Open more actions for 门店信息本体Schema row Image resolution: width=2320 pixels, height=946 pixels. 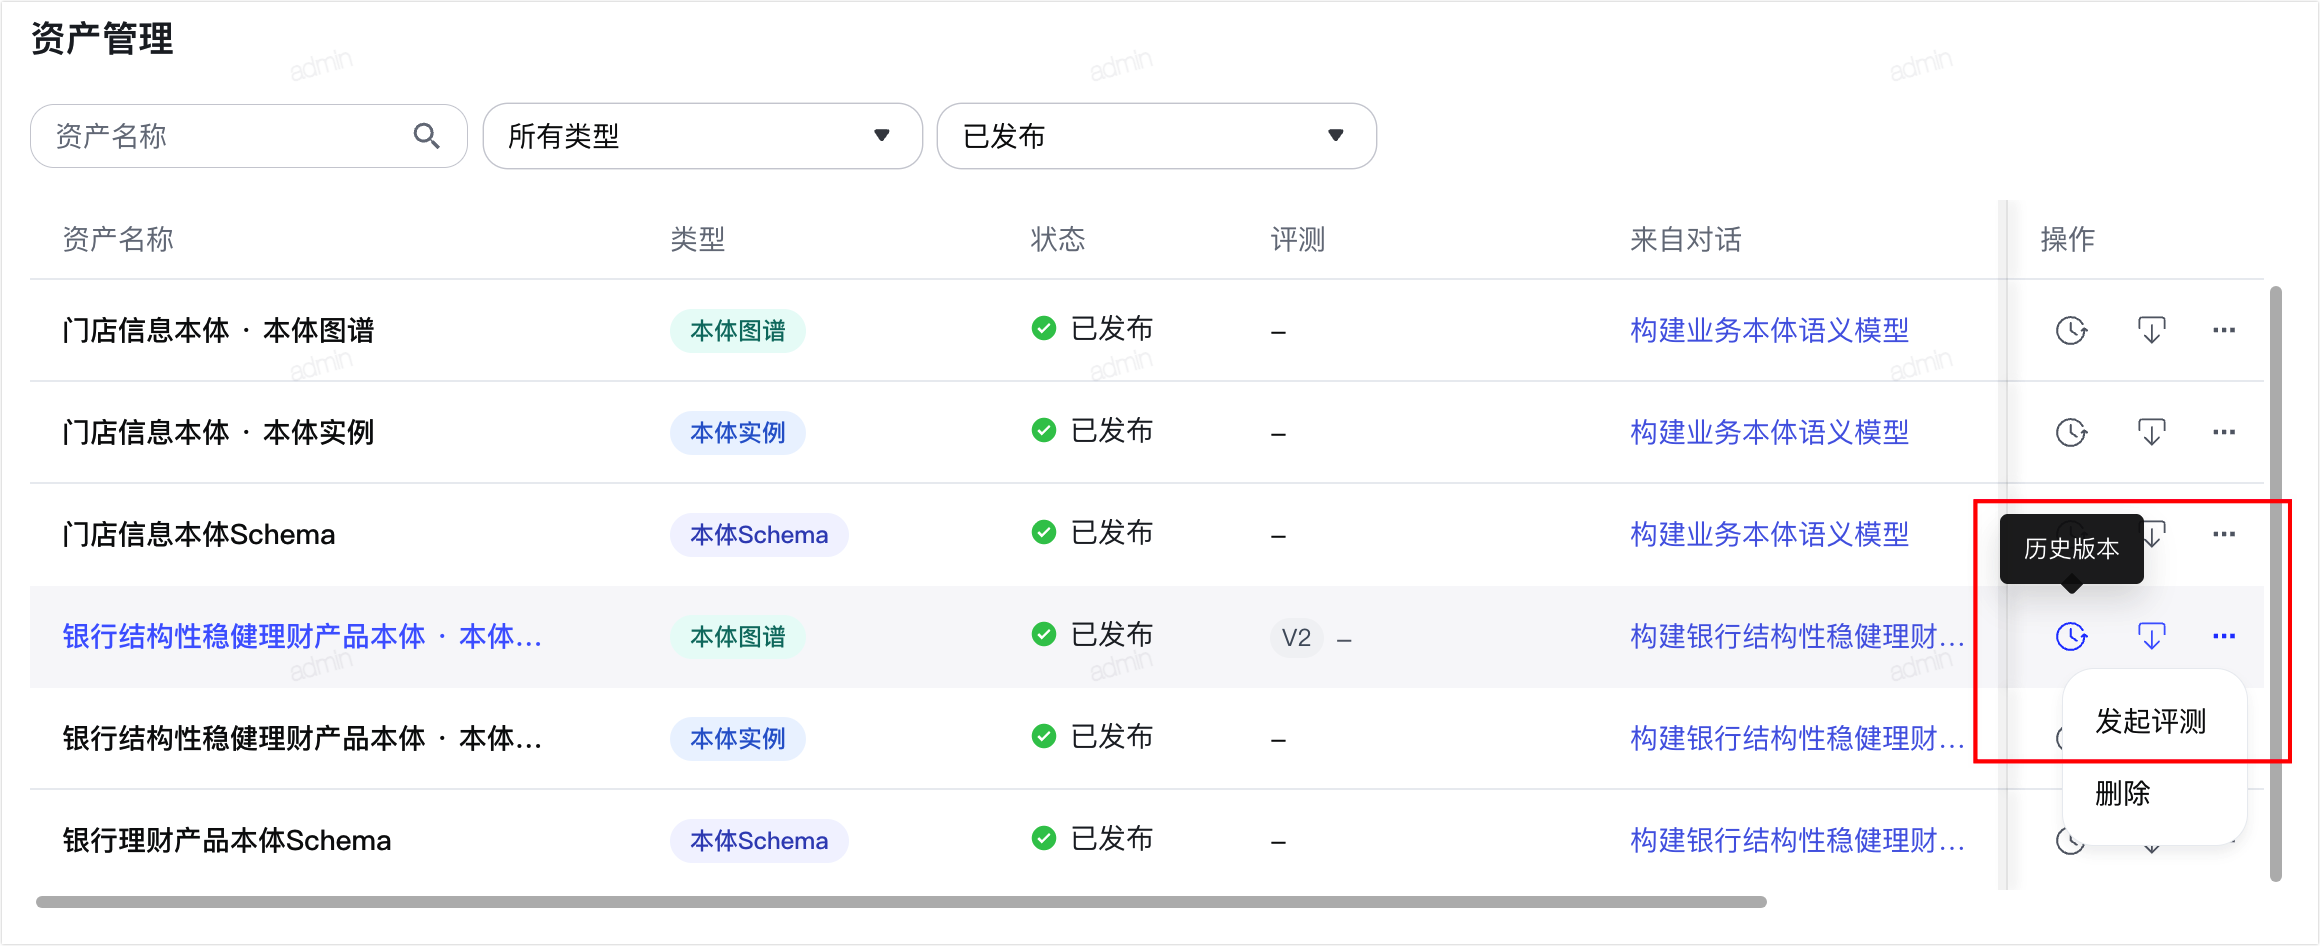tap(2224, 534)
